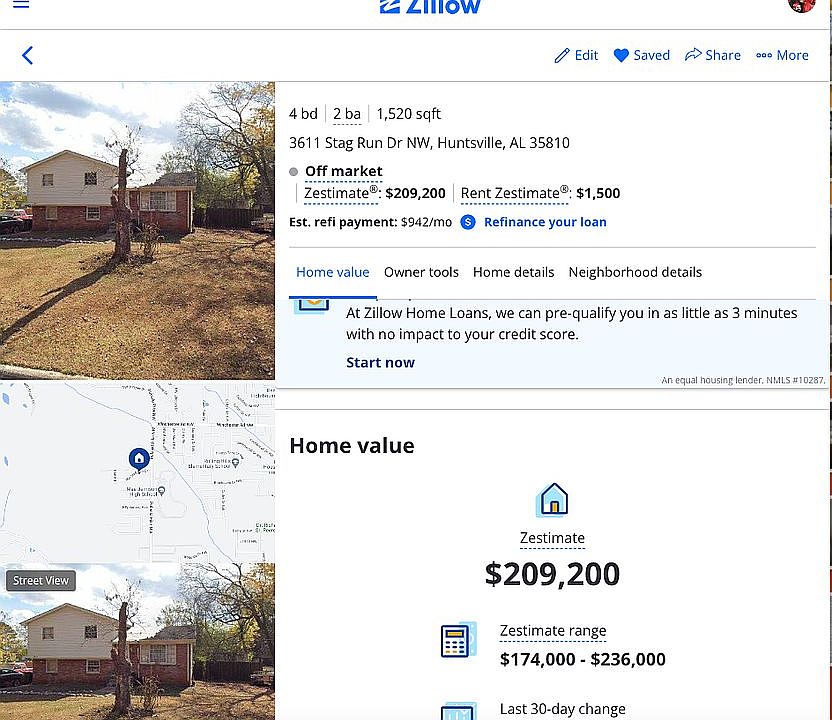832x720 pixels.
Task: Click the home pin on the map
Action: [139, 459]
